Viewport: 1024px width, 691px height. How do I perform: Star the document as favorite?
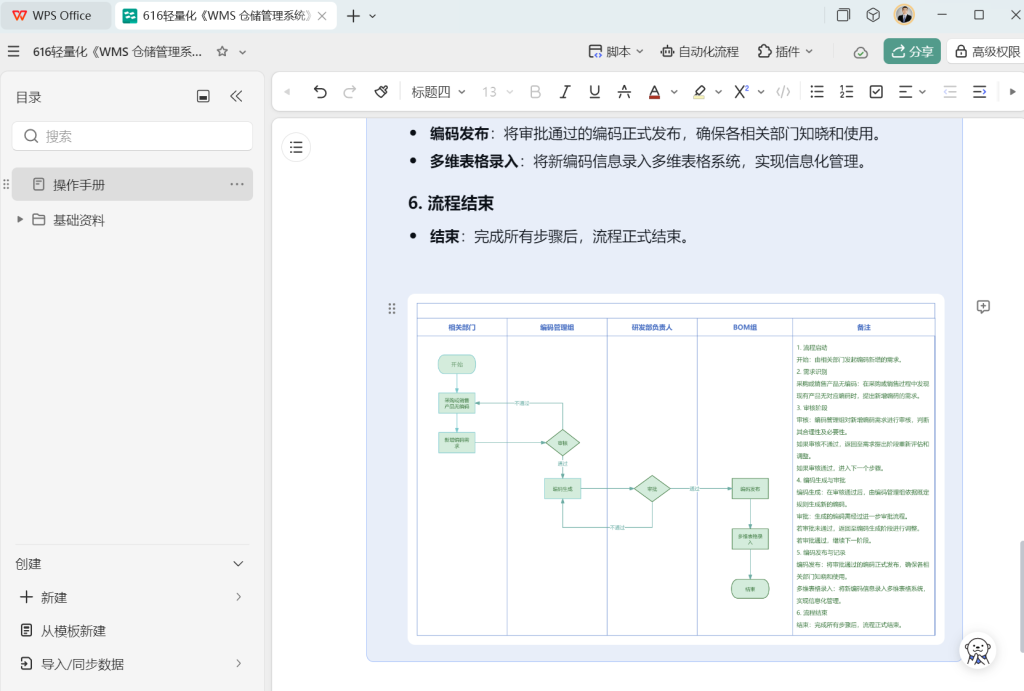click(222, 52)
